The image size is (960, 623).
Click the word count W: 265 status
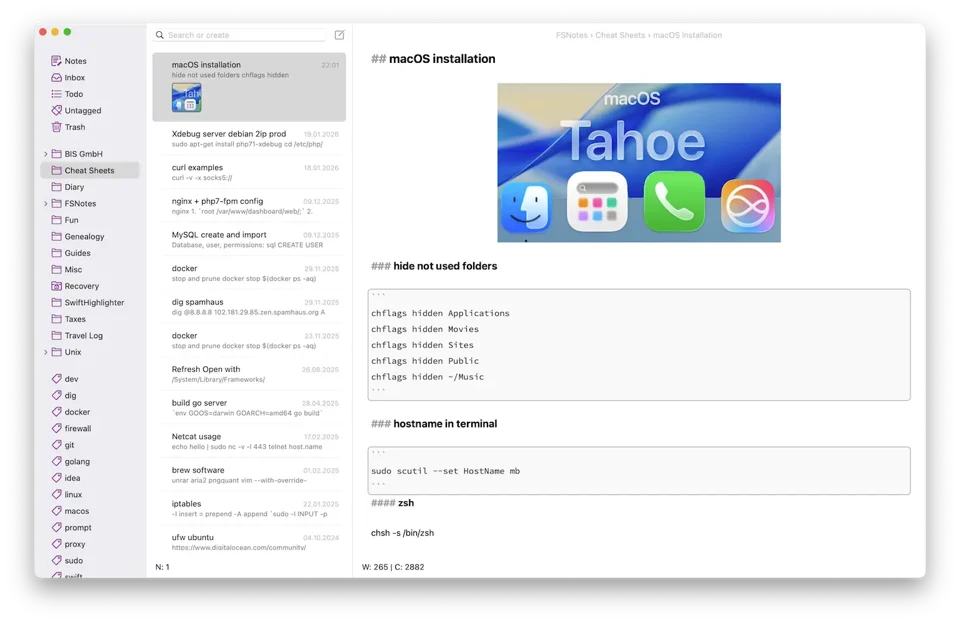375,567
